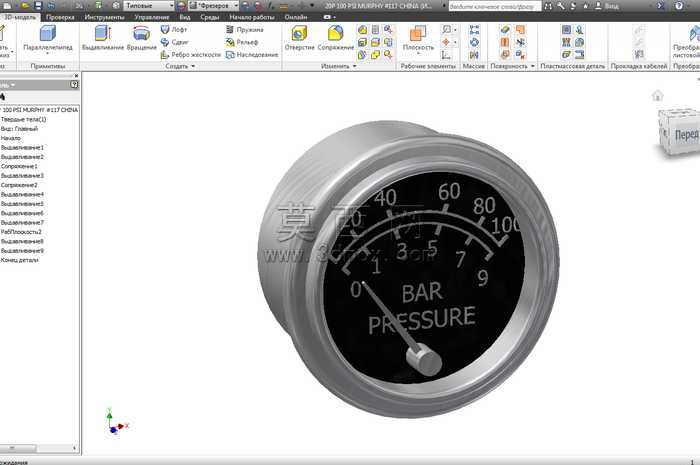Viewport: 700px width, 465px height.
Task: Select Сопряжение1 feature in browser
Action: coord(19,166)
